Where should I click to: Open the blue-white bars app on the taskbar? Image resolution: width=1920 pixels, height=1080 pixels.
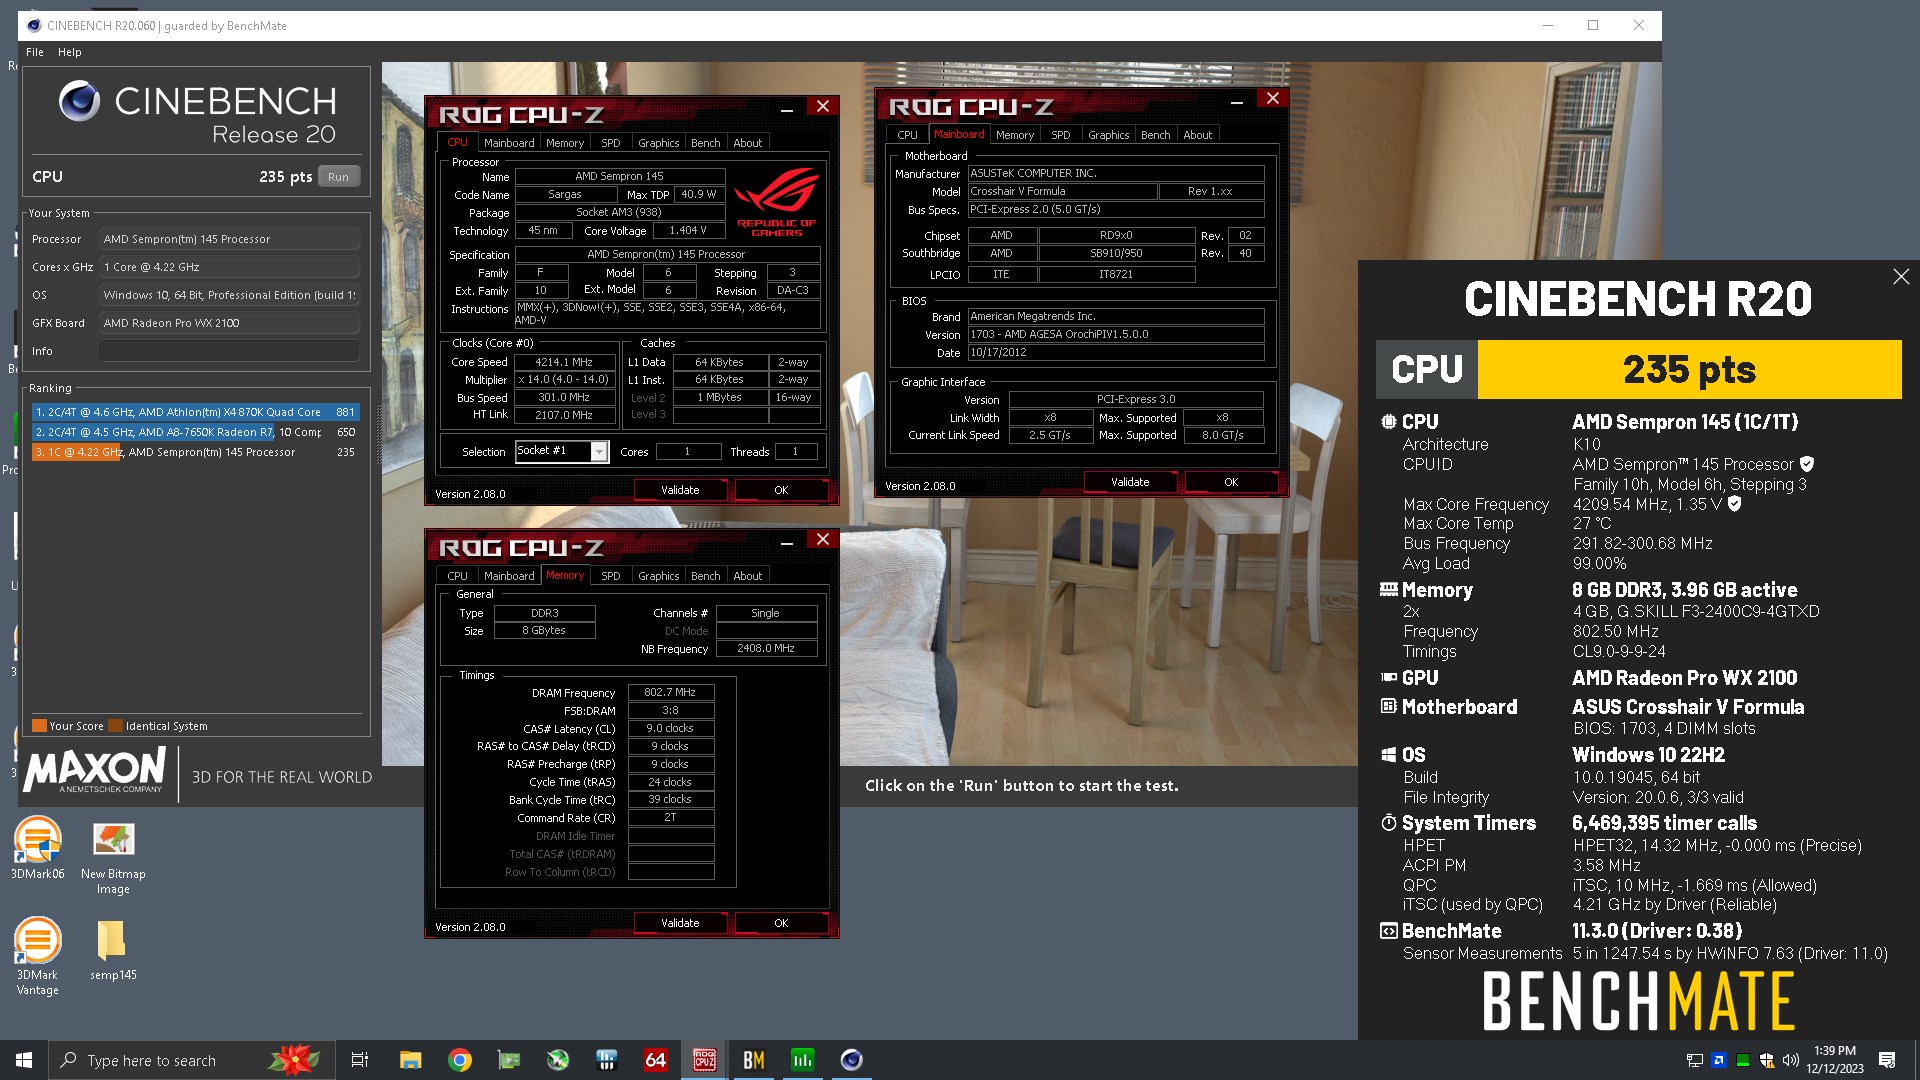click(x=606, y=1060)
